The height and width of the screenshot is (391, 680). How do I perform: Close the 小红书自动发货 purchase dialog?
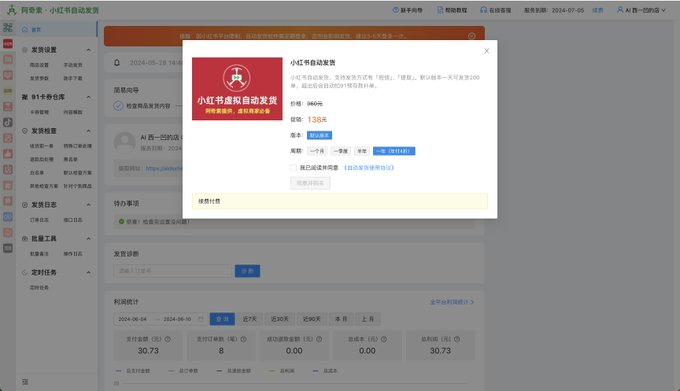tap(487, 51)
